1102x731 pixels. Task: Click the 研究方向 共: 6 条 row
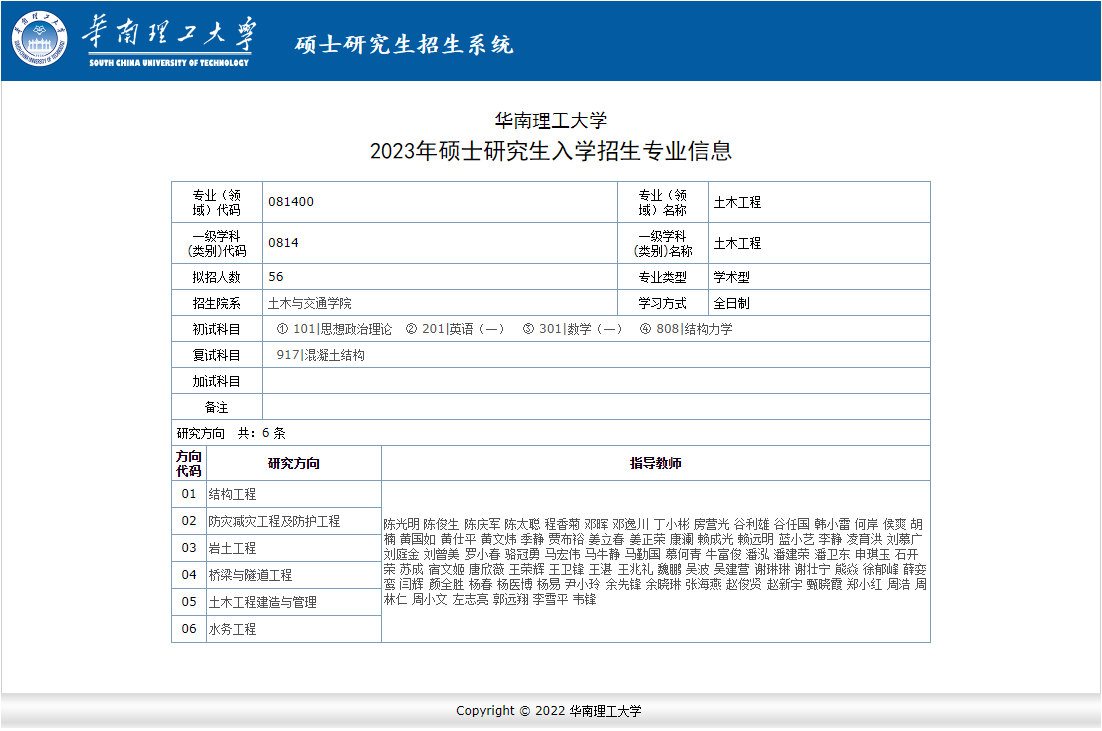click(551, 433)
